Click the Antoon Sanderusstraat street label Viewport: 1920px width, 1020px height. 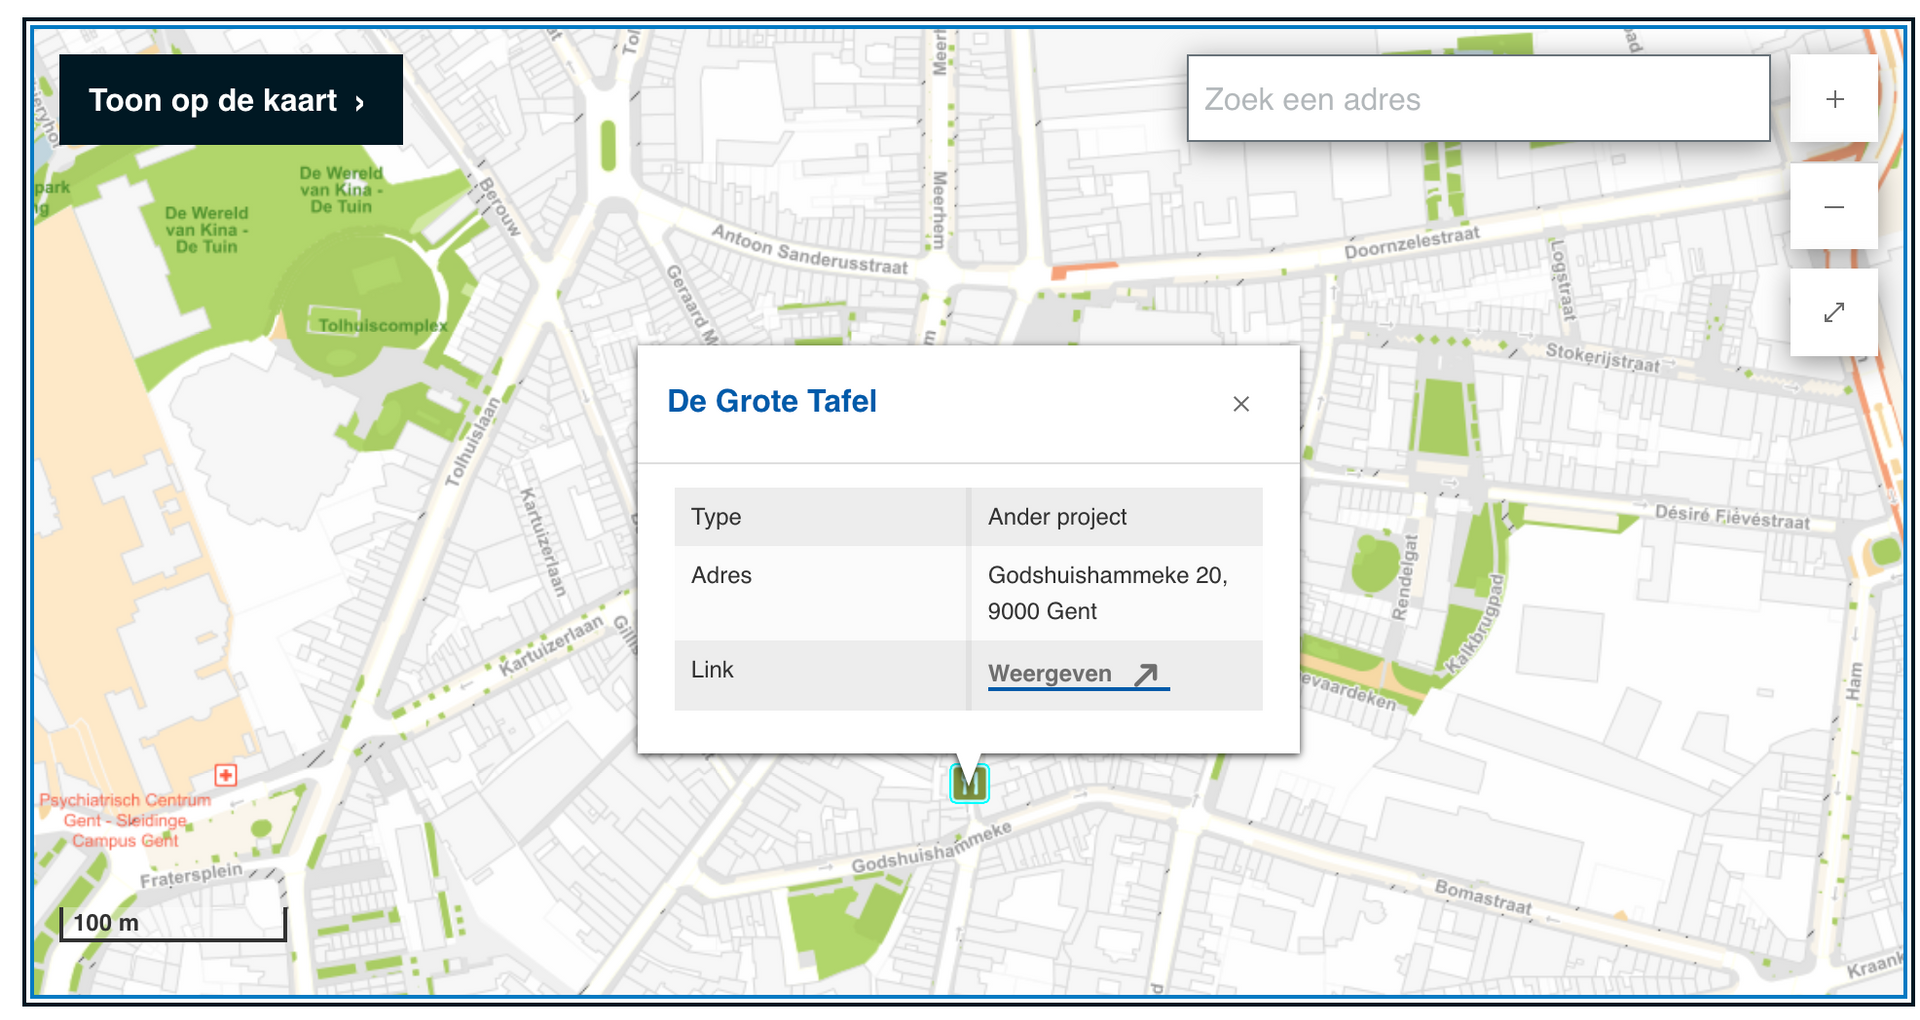[810, 249]
